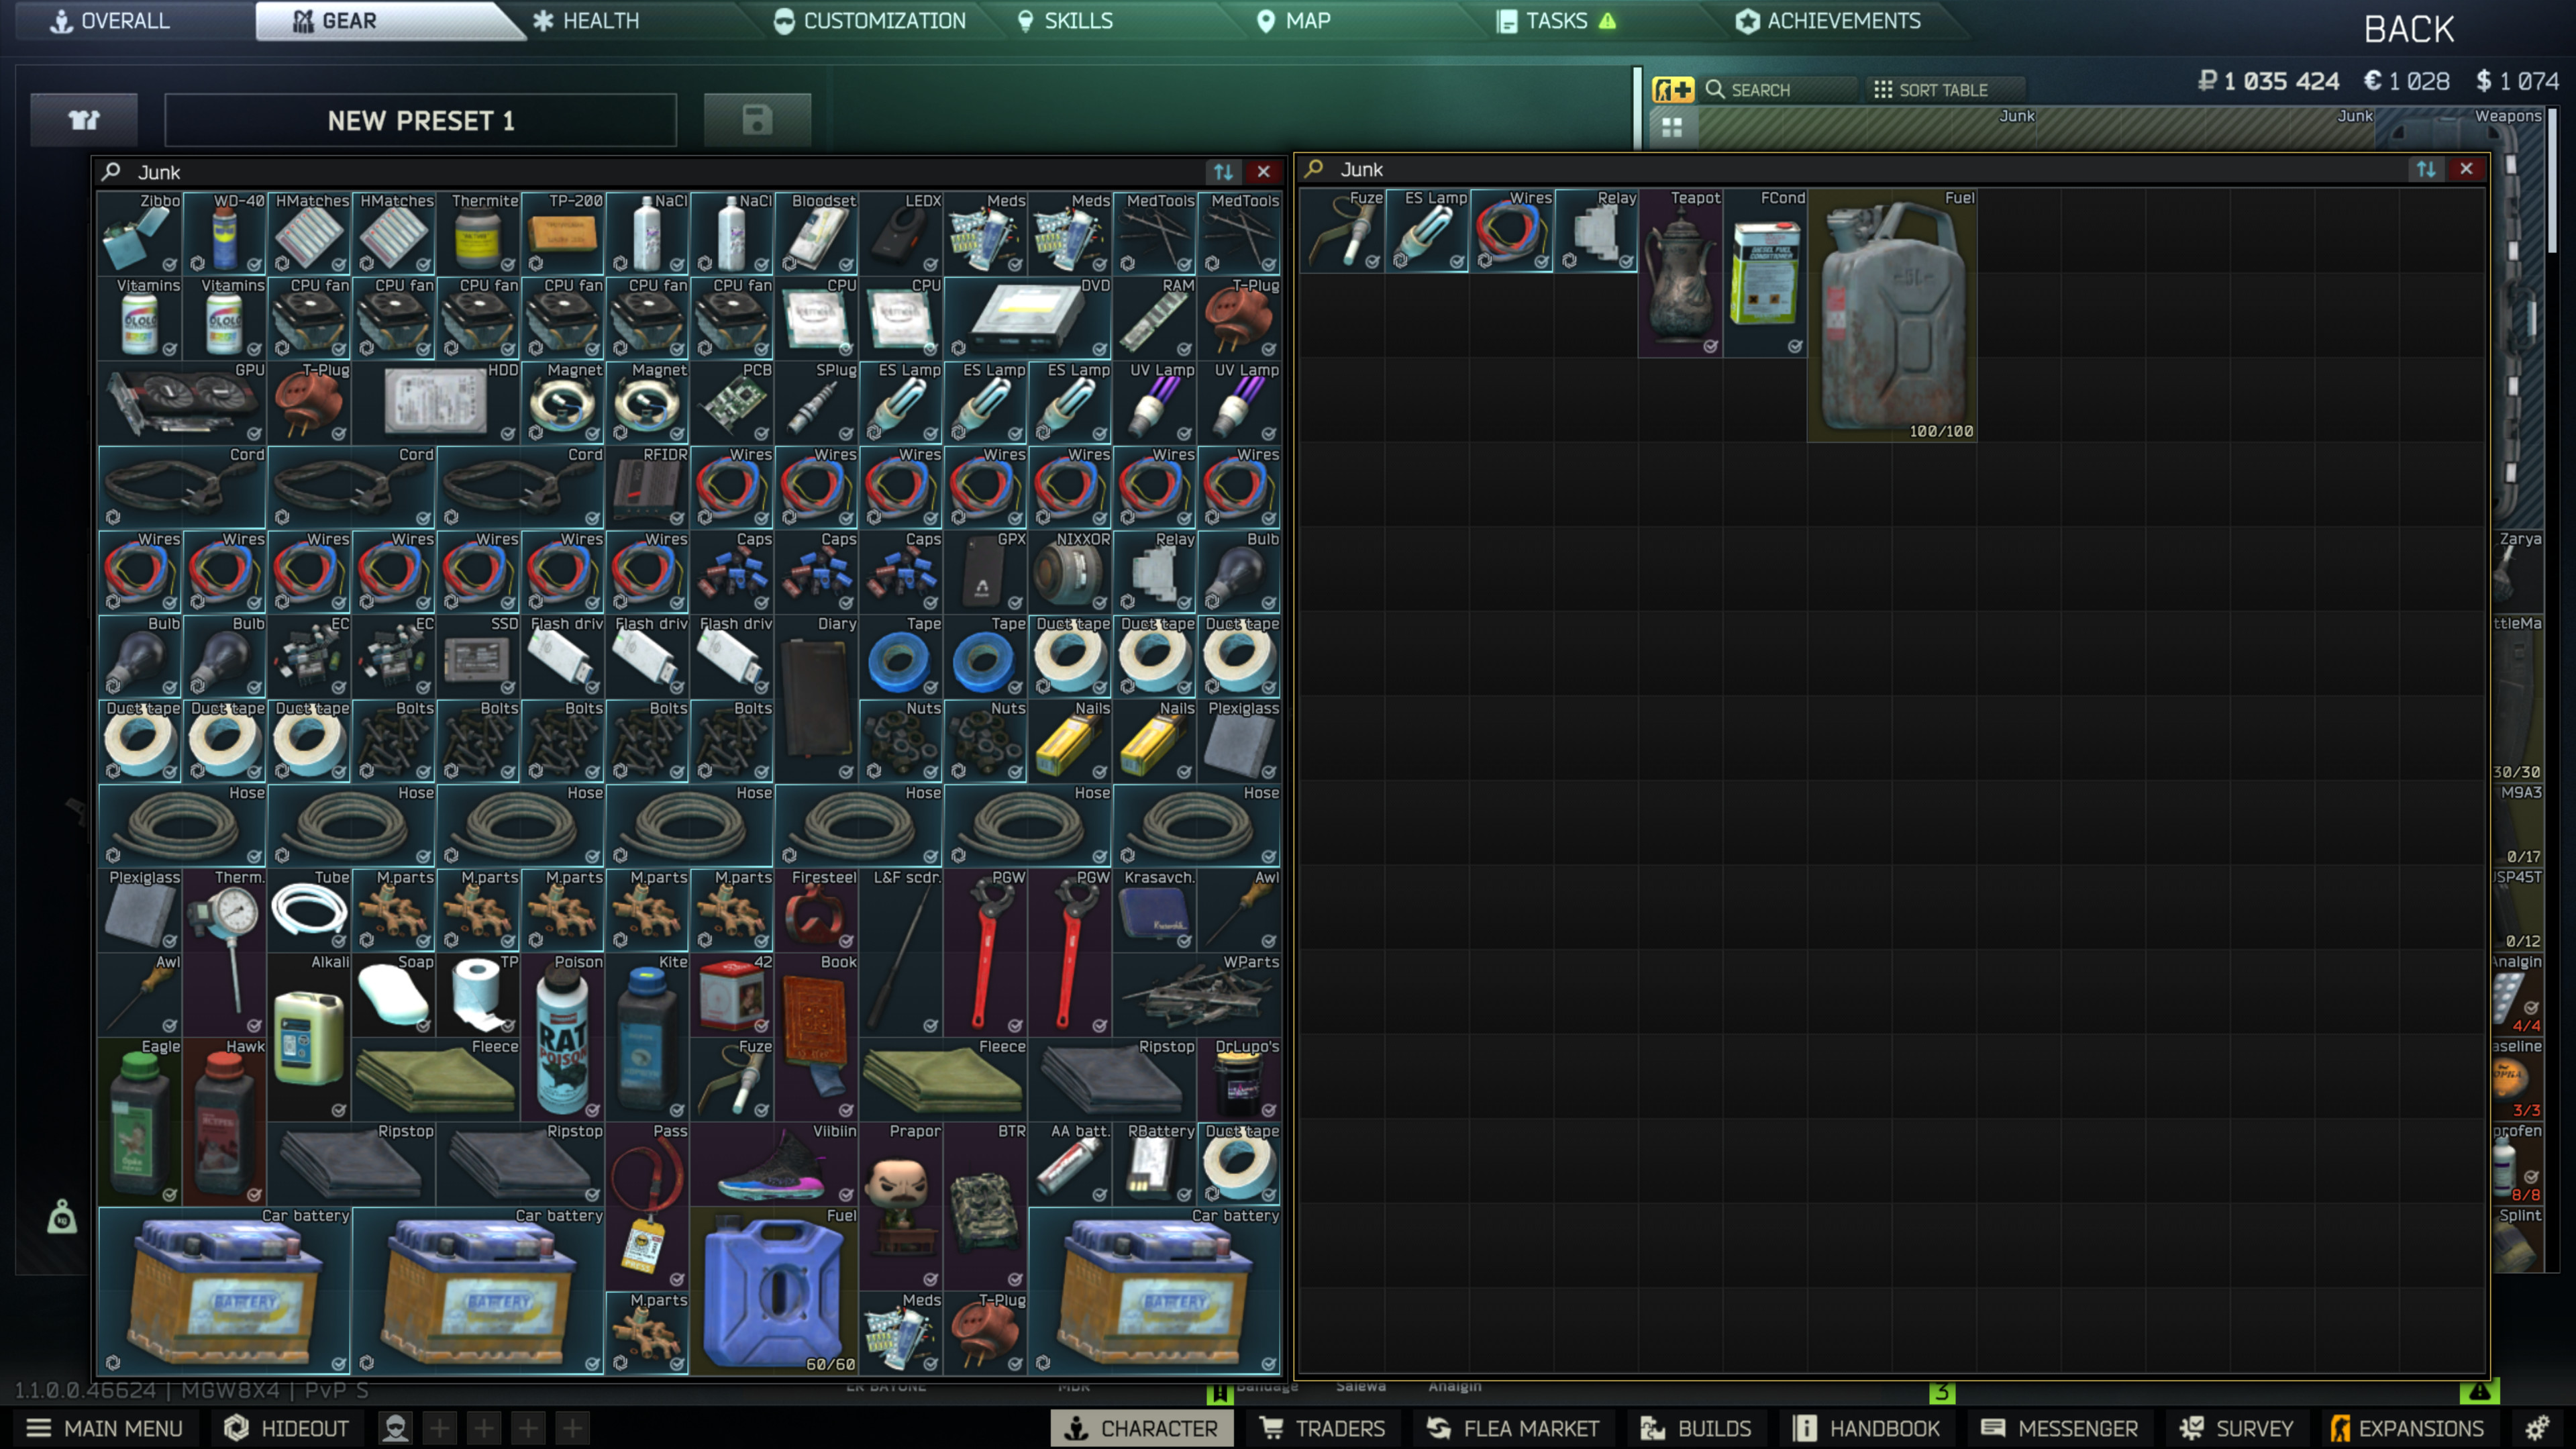Select the Kite gunpowder jar

(x=648, y=1036)
